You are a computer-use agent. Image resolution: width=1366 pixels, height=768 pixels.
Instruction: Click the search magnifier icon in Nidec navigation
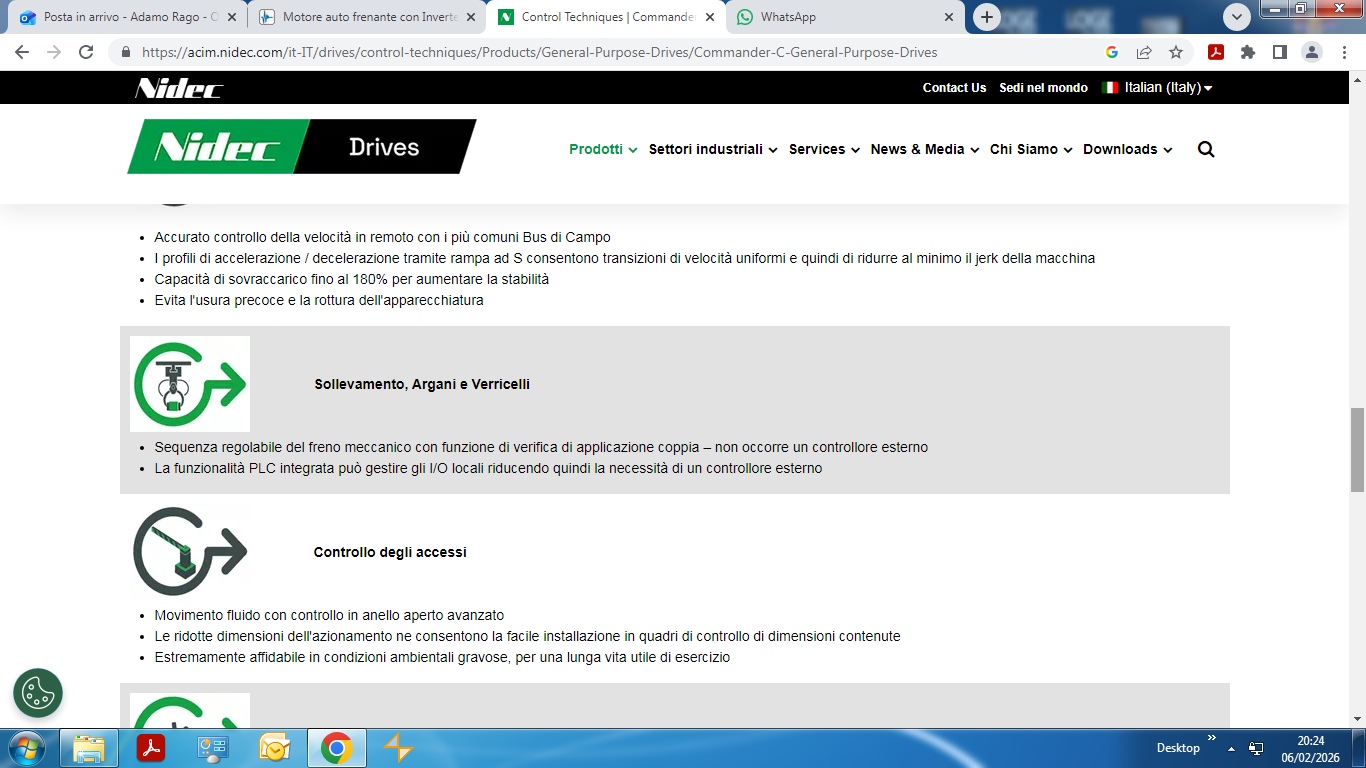[x=1205, y=149]
